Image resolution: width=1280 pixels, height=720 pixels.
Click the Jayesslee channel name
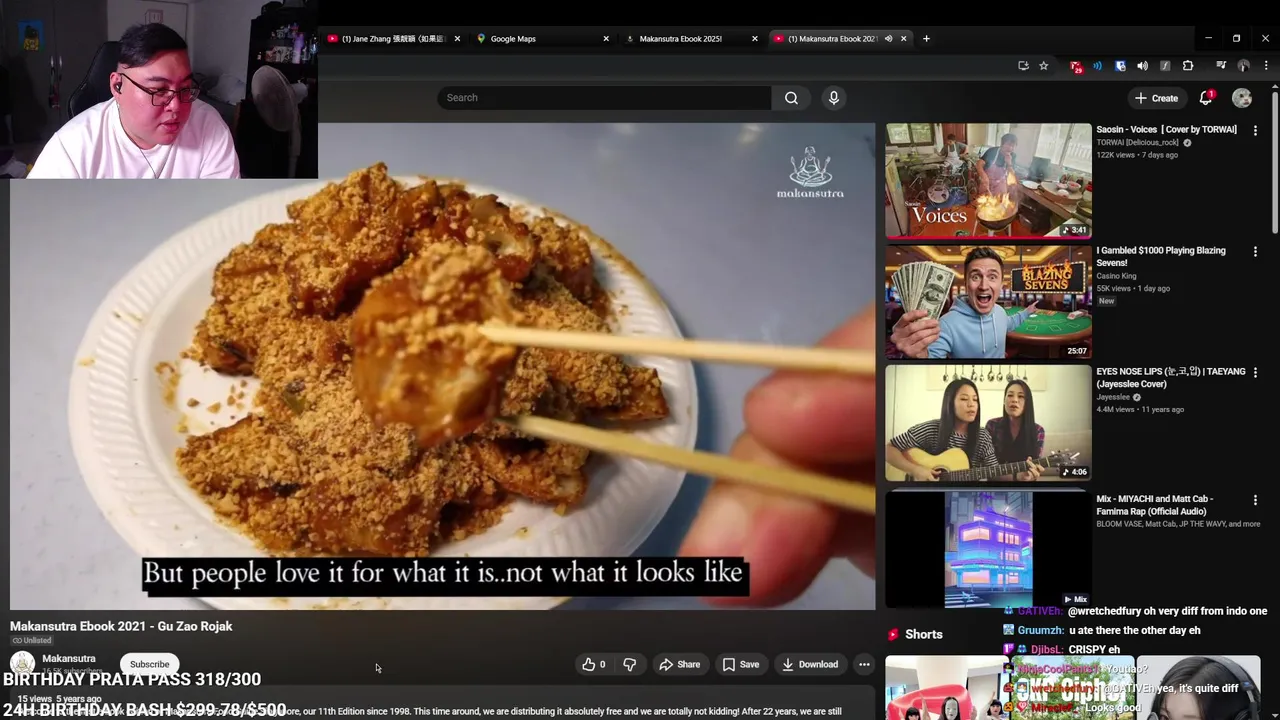[x=1113, y=397]
